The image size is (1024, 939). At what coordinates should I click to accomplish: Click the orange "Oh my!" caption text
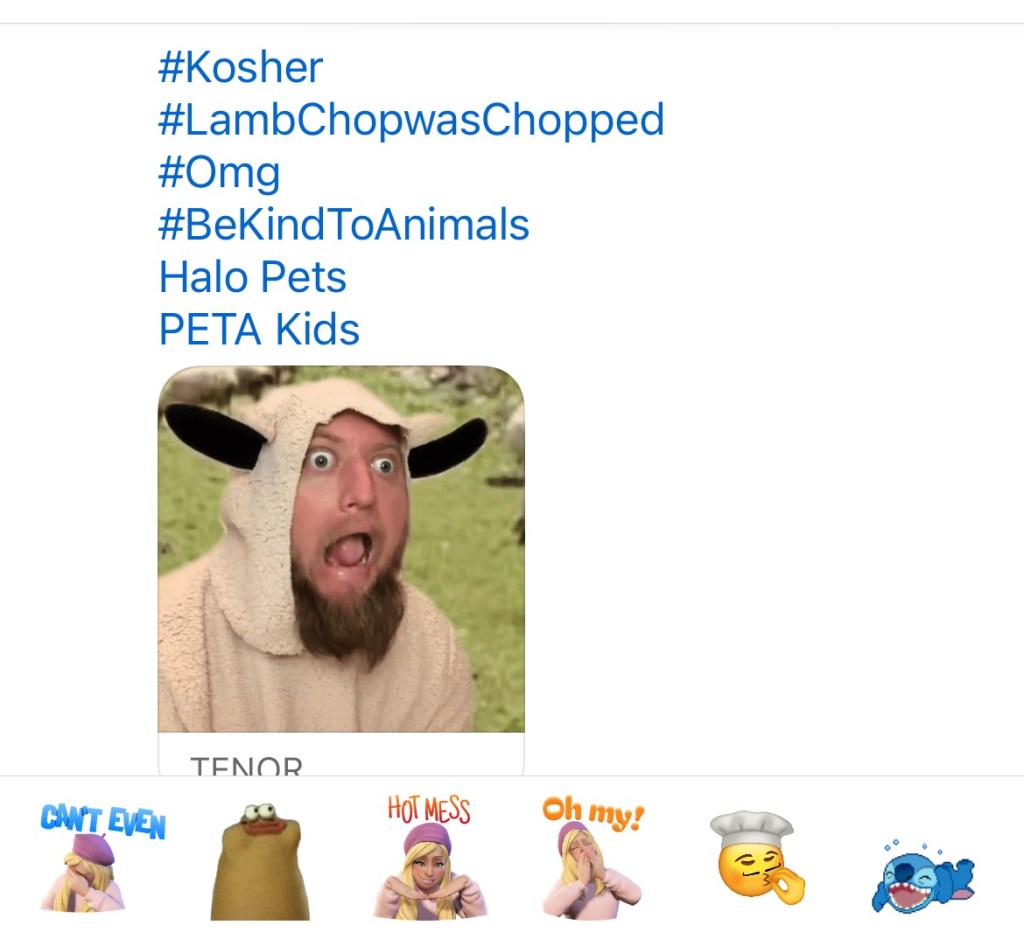click(x=593, y=812)
